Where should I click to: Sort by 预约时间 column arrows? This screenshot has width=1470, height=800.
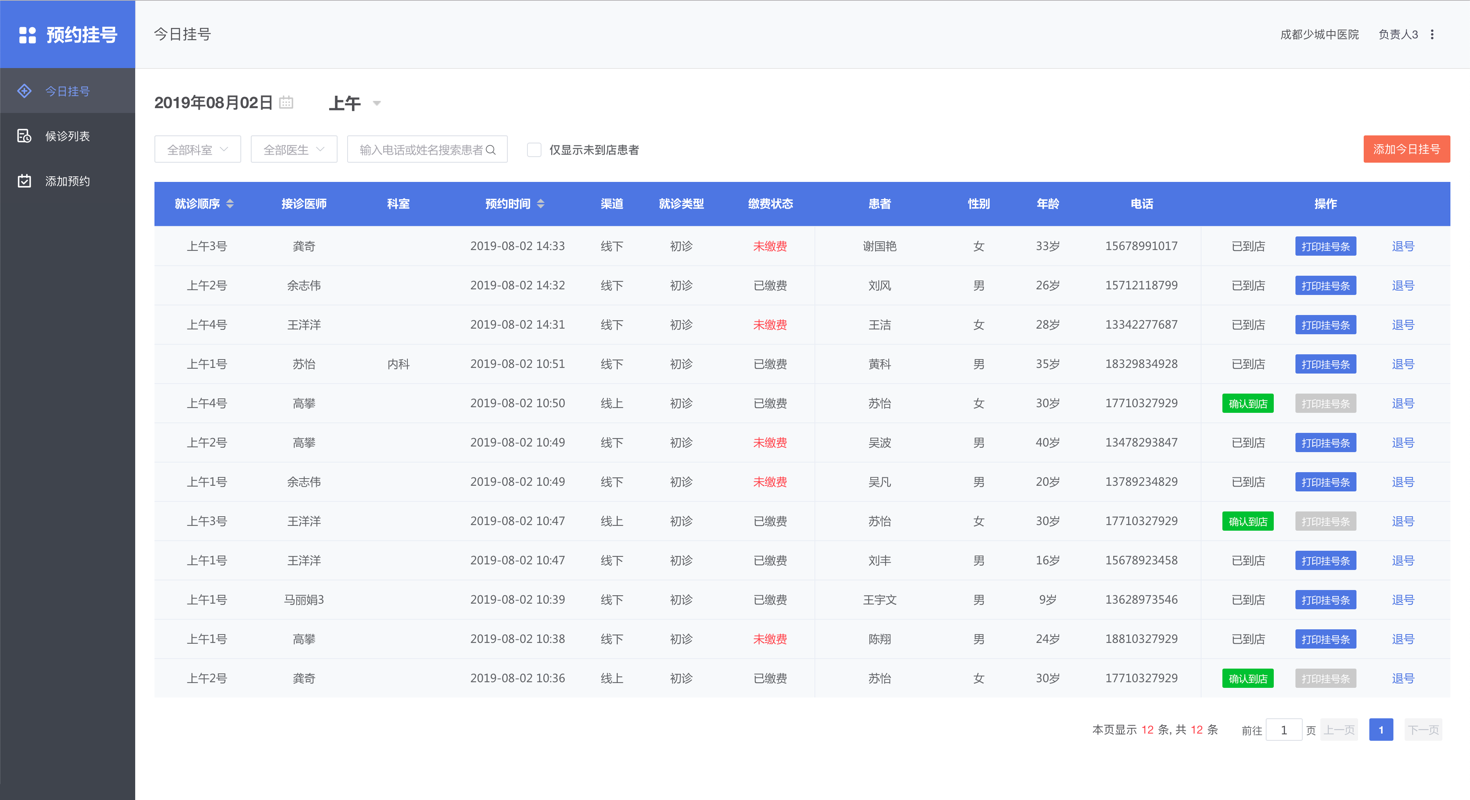tap(541, 204)
